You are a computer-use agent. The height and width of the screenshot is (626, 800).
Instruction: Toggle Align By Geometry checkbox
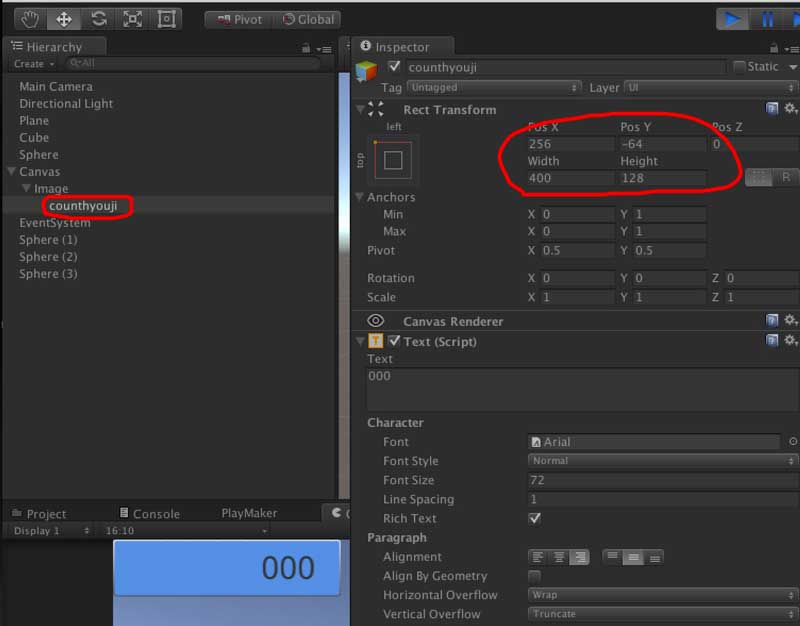(534, 577)
